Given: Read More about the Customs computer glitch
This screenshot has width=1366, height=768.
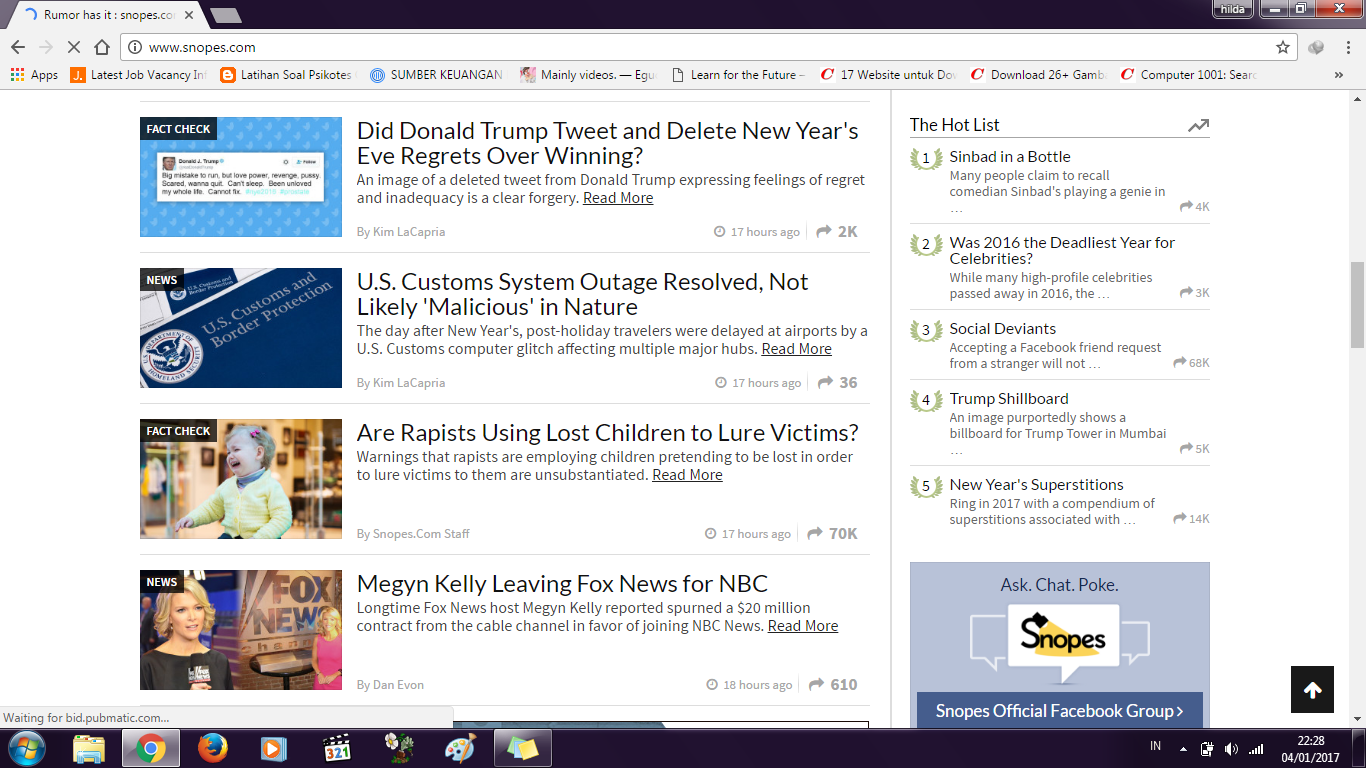Looking at the screenshot, I should tap(796, 349).
